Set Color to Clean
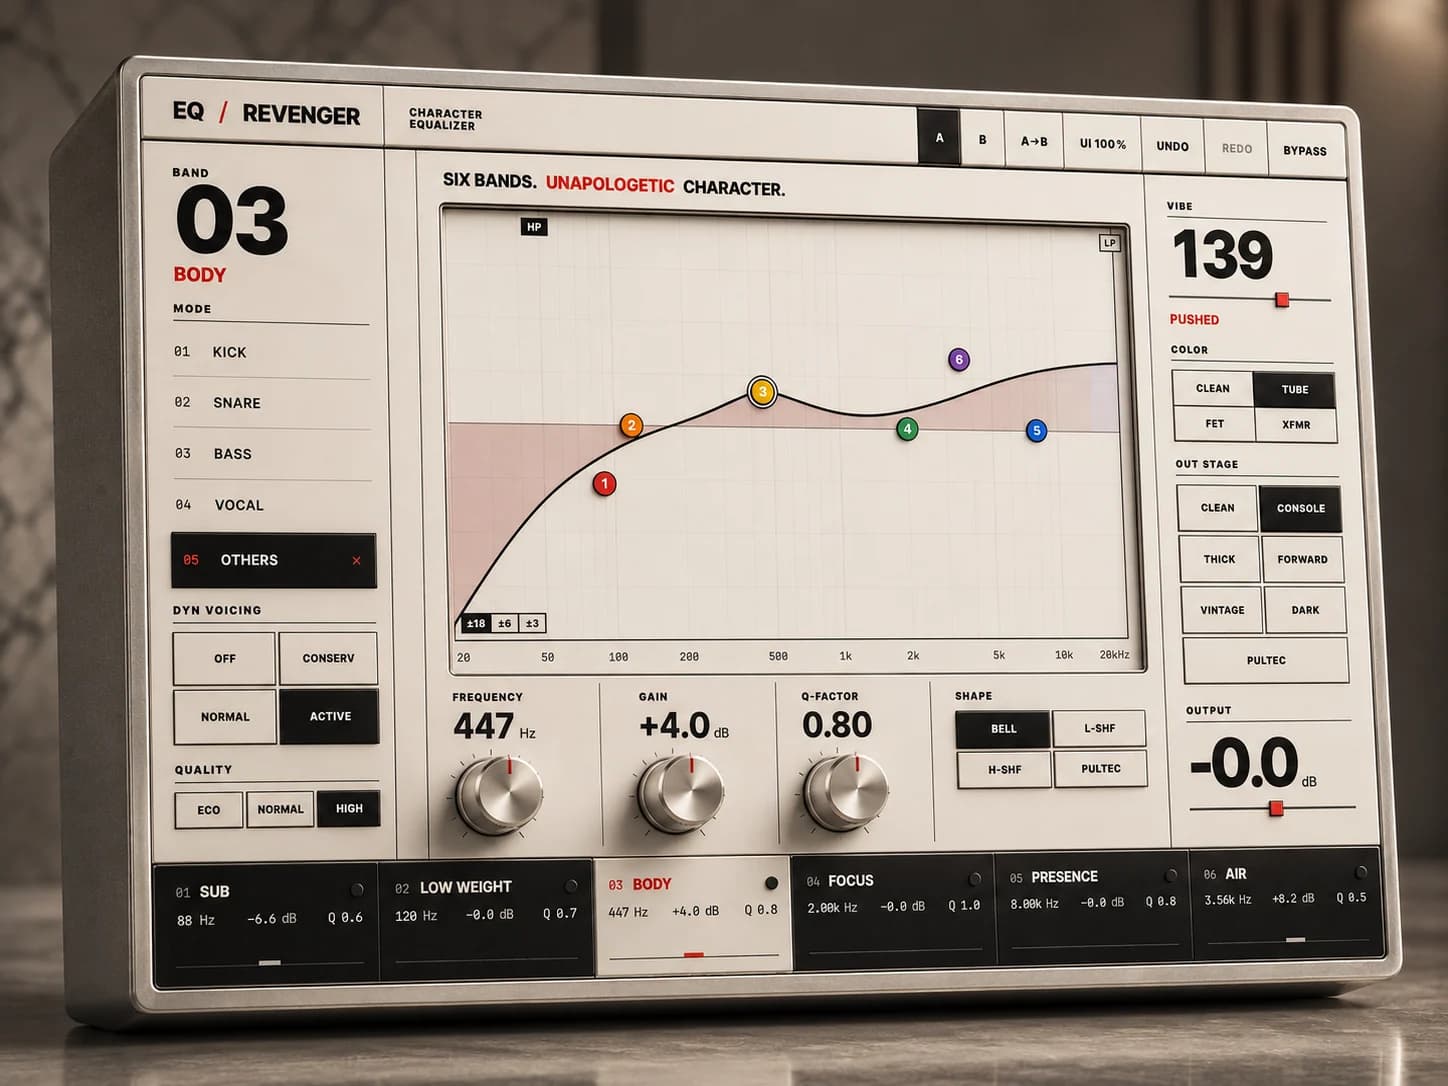1448x1086 pixels. click(x=1212, y=388)
